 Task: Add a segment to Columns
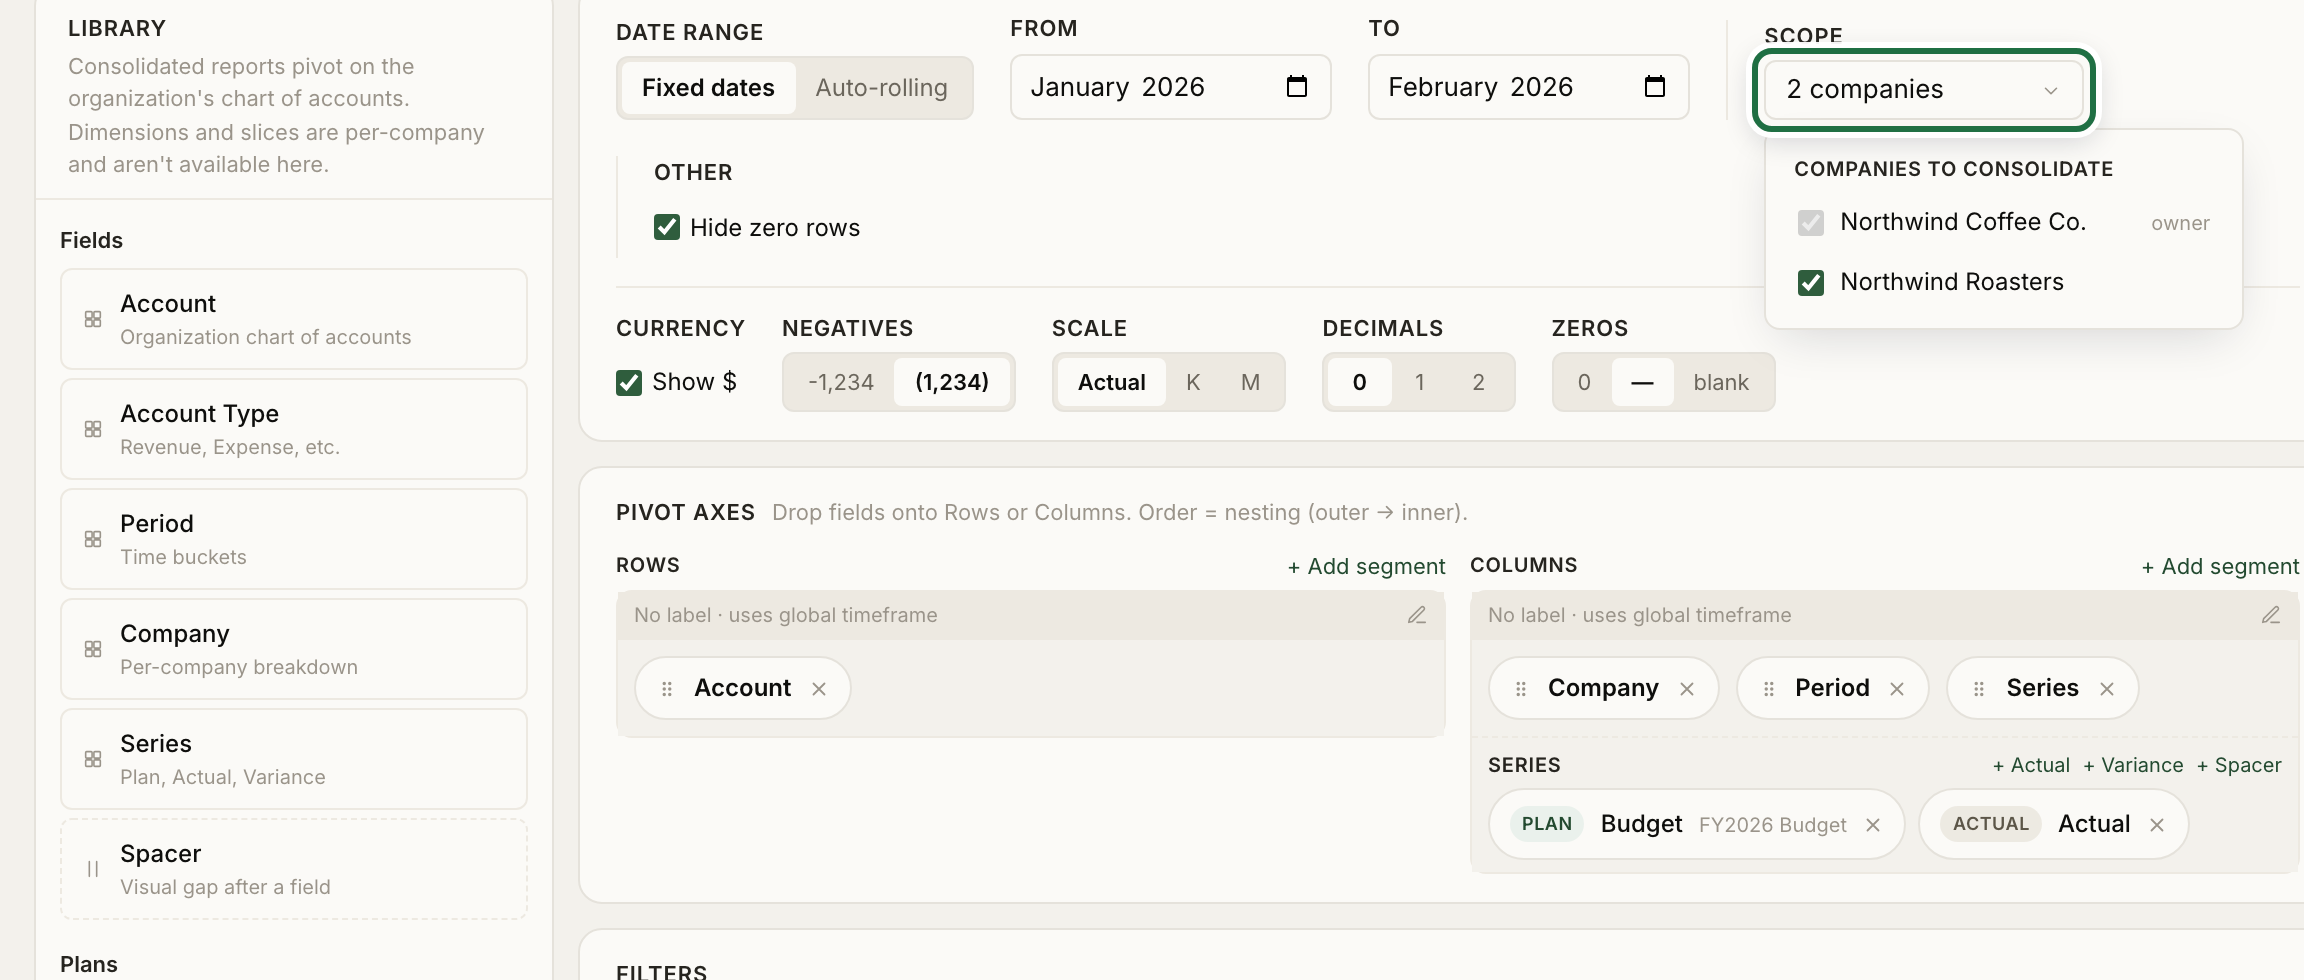click(2220, 566)
